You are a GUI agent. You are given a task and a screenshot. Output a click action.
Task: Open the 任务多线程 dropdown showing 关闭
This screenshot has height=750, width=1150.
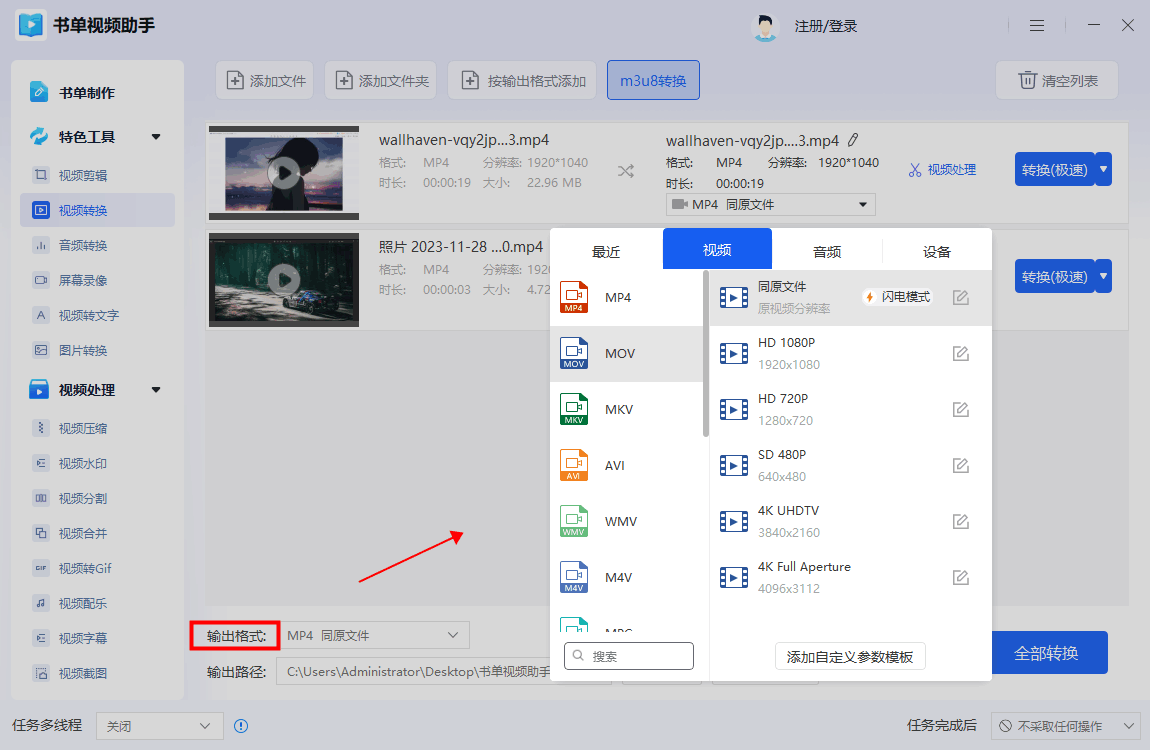click(x=159, y=725)
